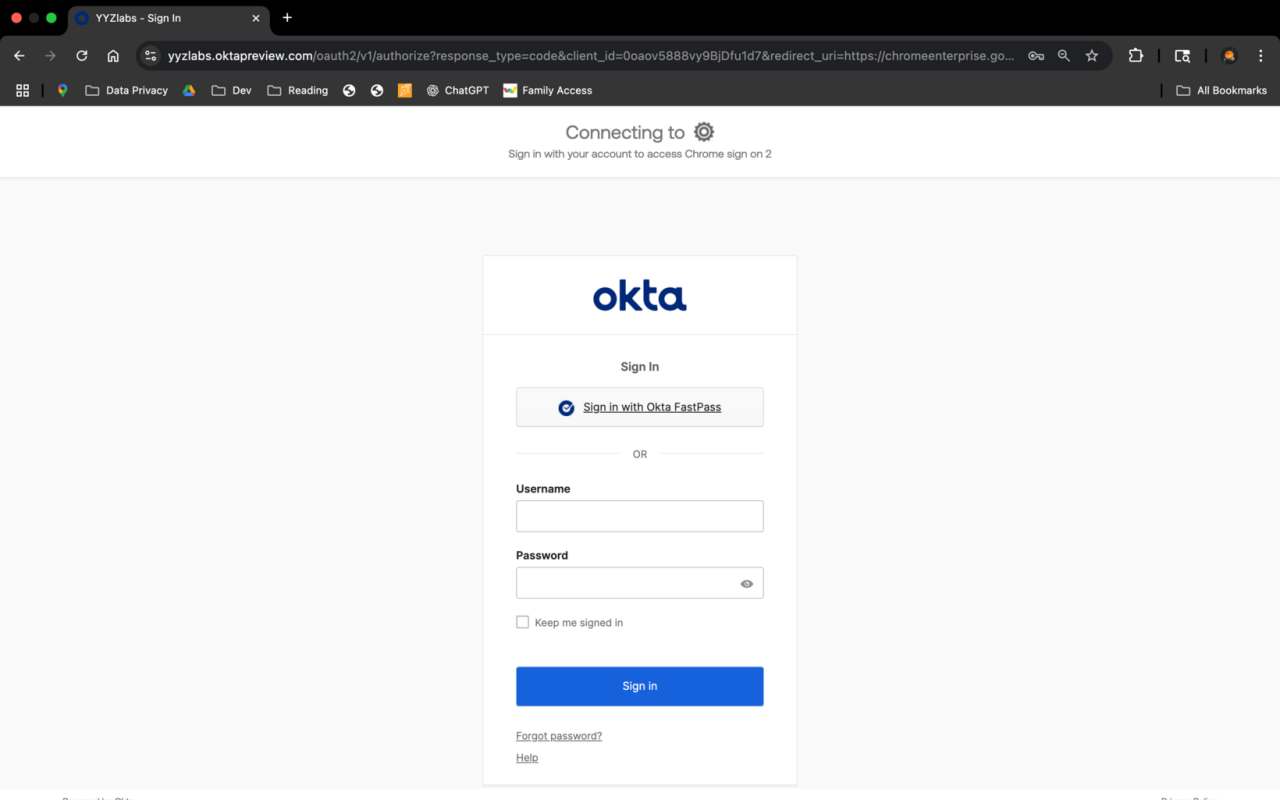1280x800 pixels.
Task: Bookmark this page with the star icon
Action: pyautogui.click(x=1092, y=56)
